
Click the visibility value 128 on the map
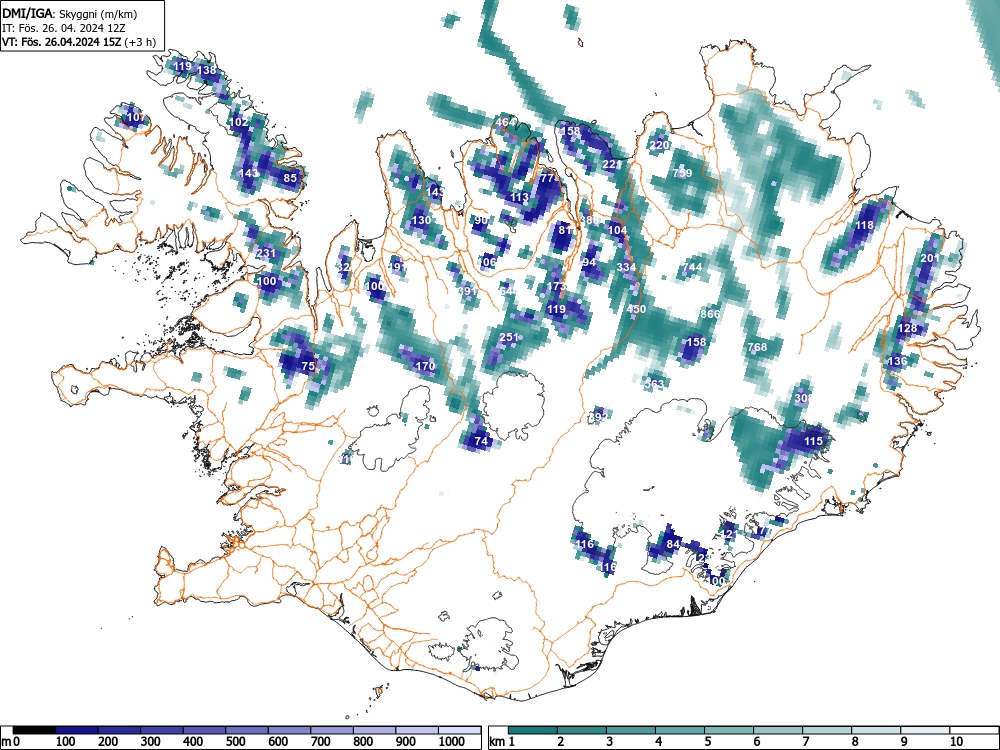[907, 328]
